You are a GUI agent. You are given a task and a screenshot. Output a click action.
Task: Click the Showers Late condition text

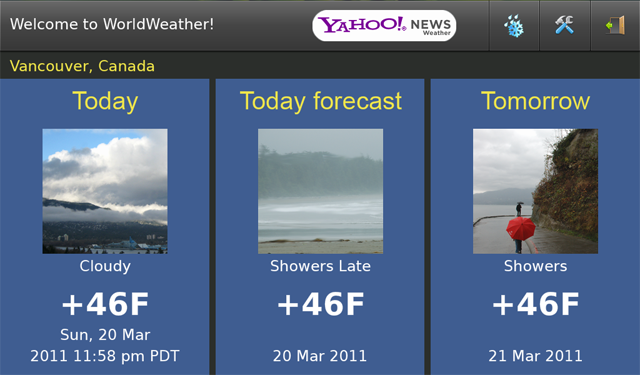click(x=320, y=266)
